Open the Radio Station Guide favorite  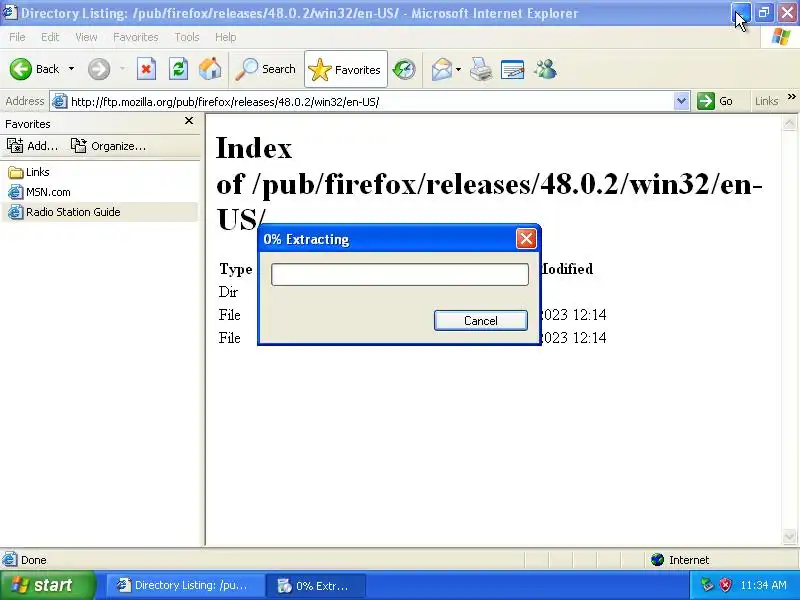(64, 212)
